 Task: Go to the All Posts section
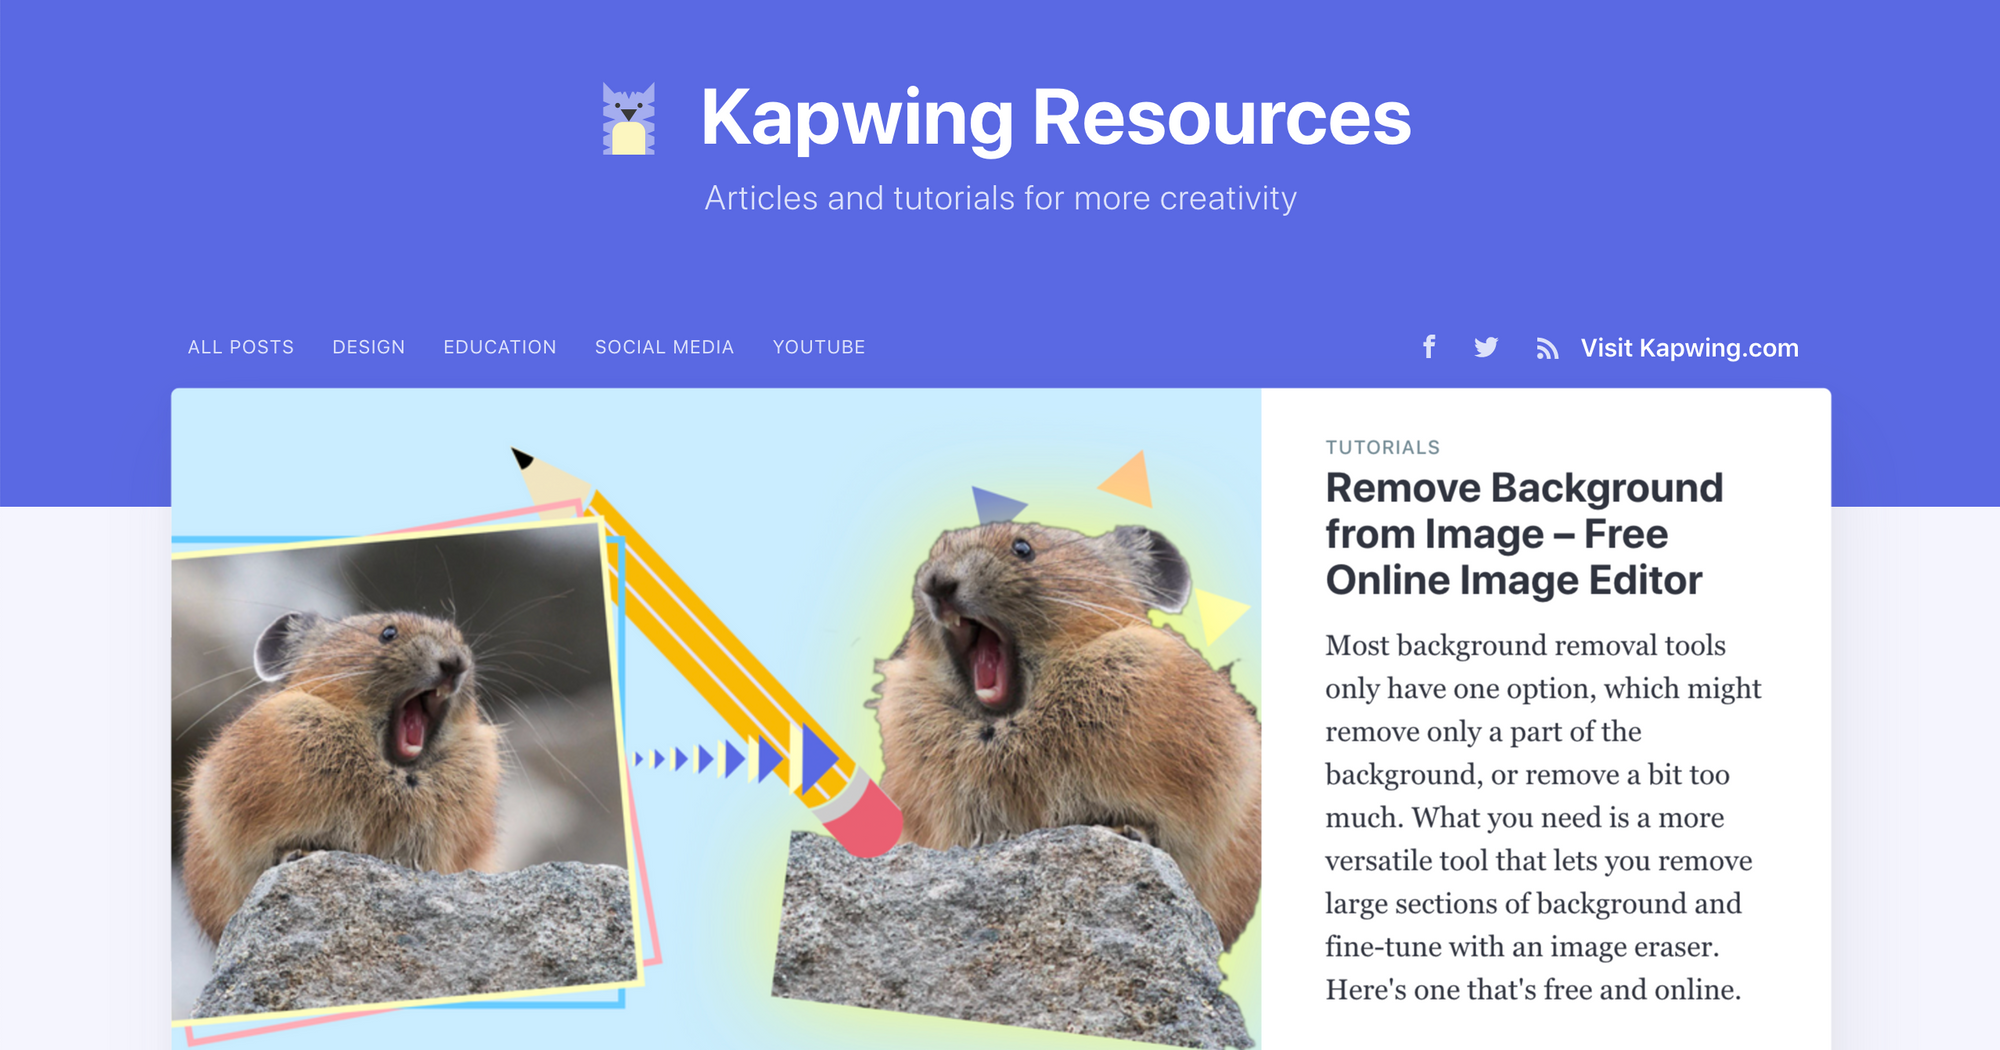click(x=241, y=347)
